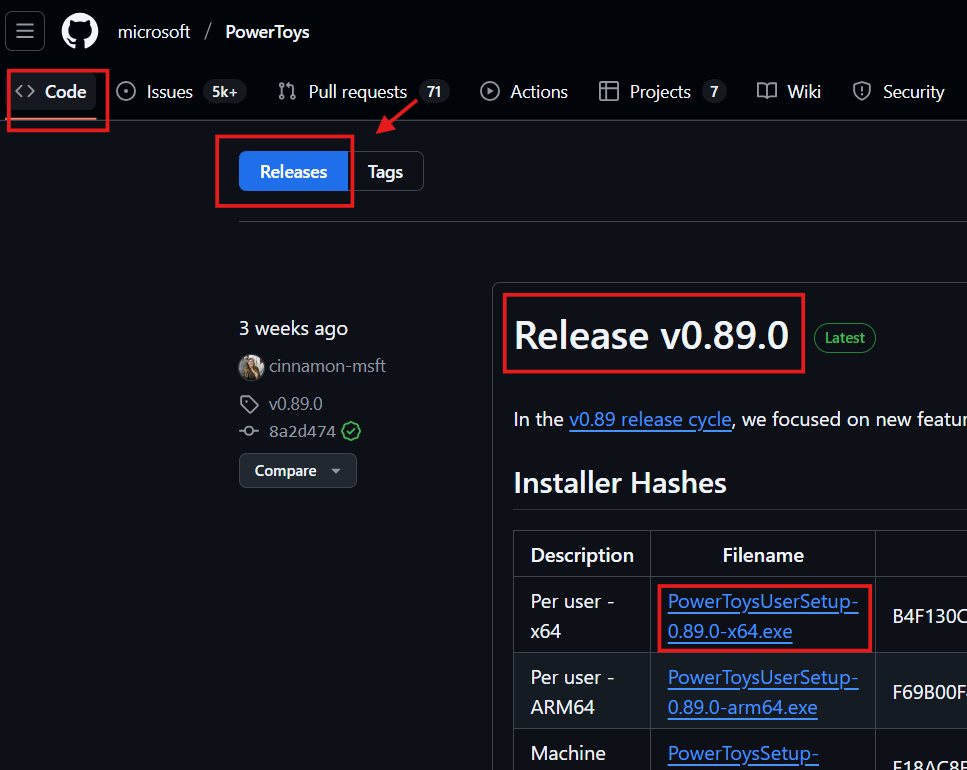
Task: Click the Installer Hashes heading
Action: [620, 483]
